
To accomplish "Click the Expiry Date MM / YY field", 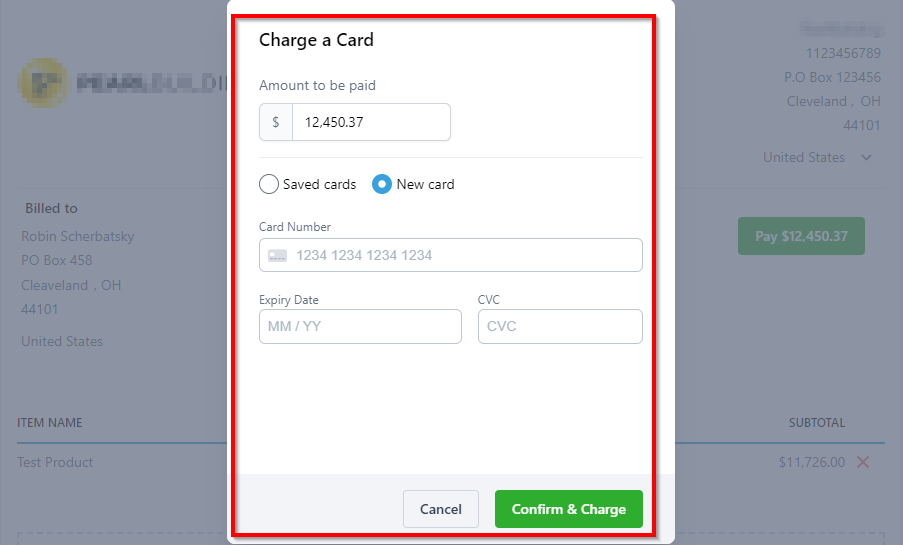I will point(360,327).
